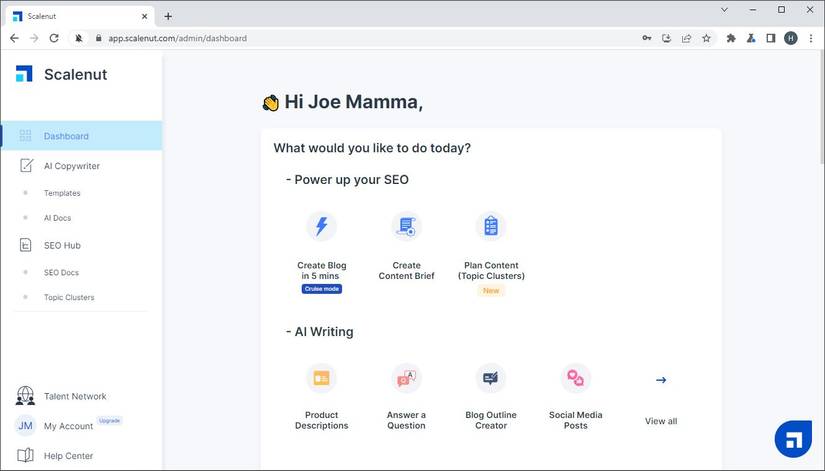Open AI Docs sidebar entry
The width and height of the screenshot is (825, 471).
[x=57, y=218]
